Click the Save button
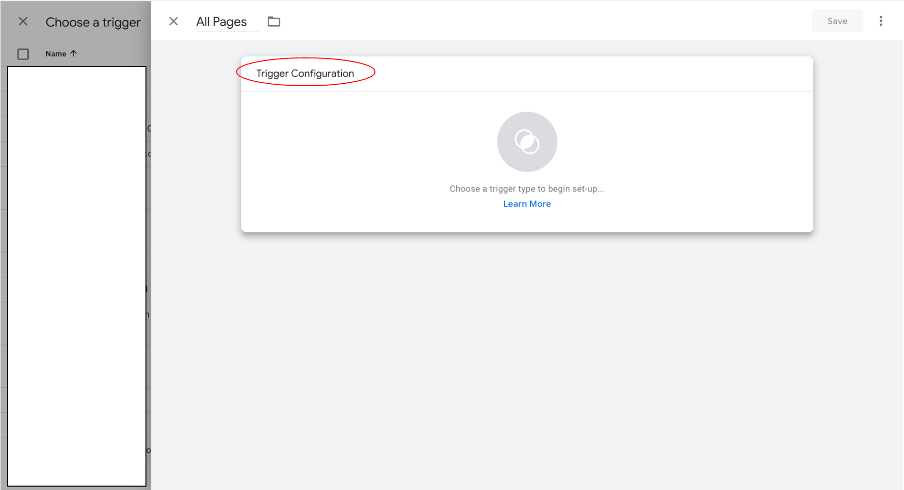This screenshot has height=490, width=904. pos(837,21)
